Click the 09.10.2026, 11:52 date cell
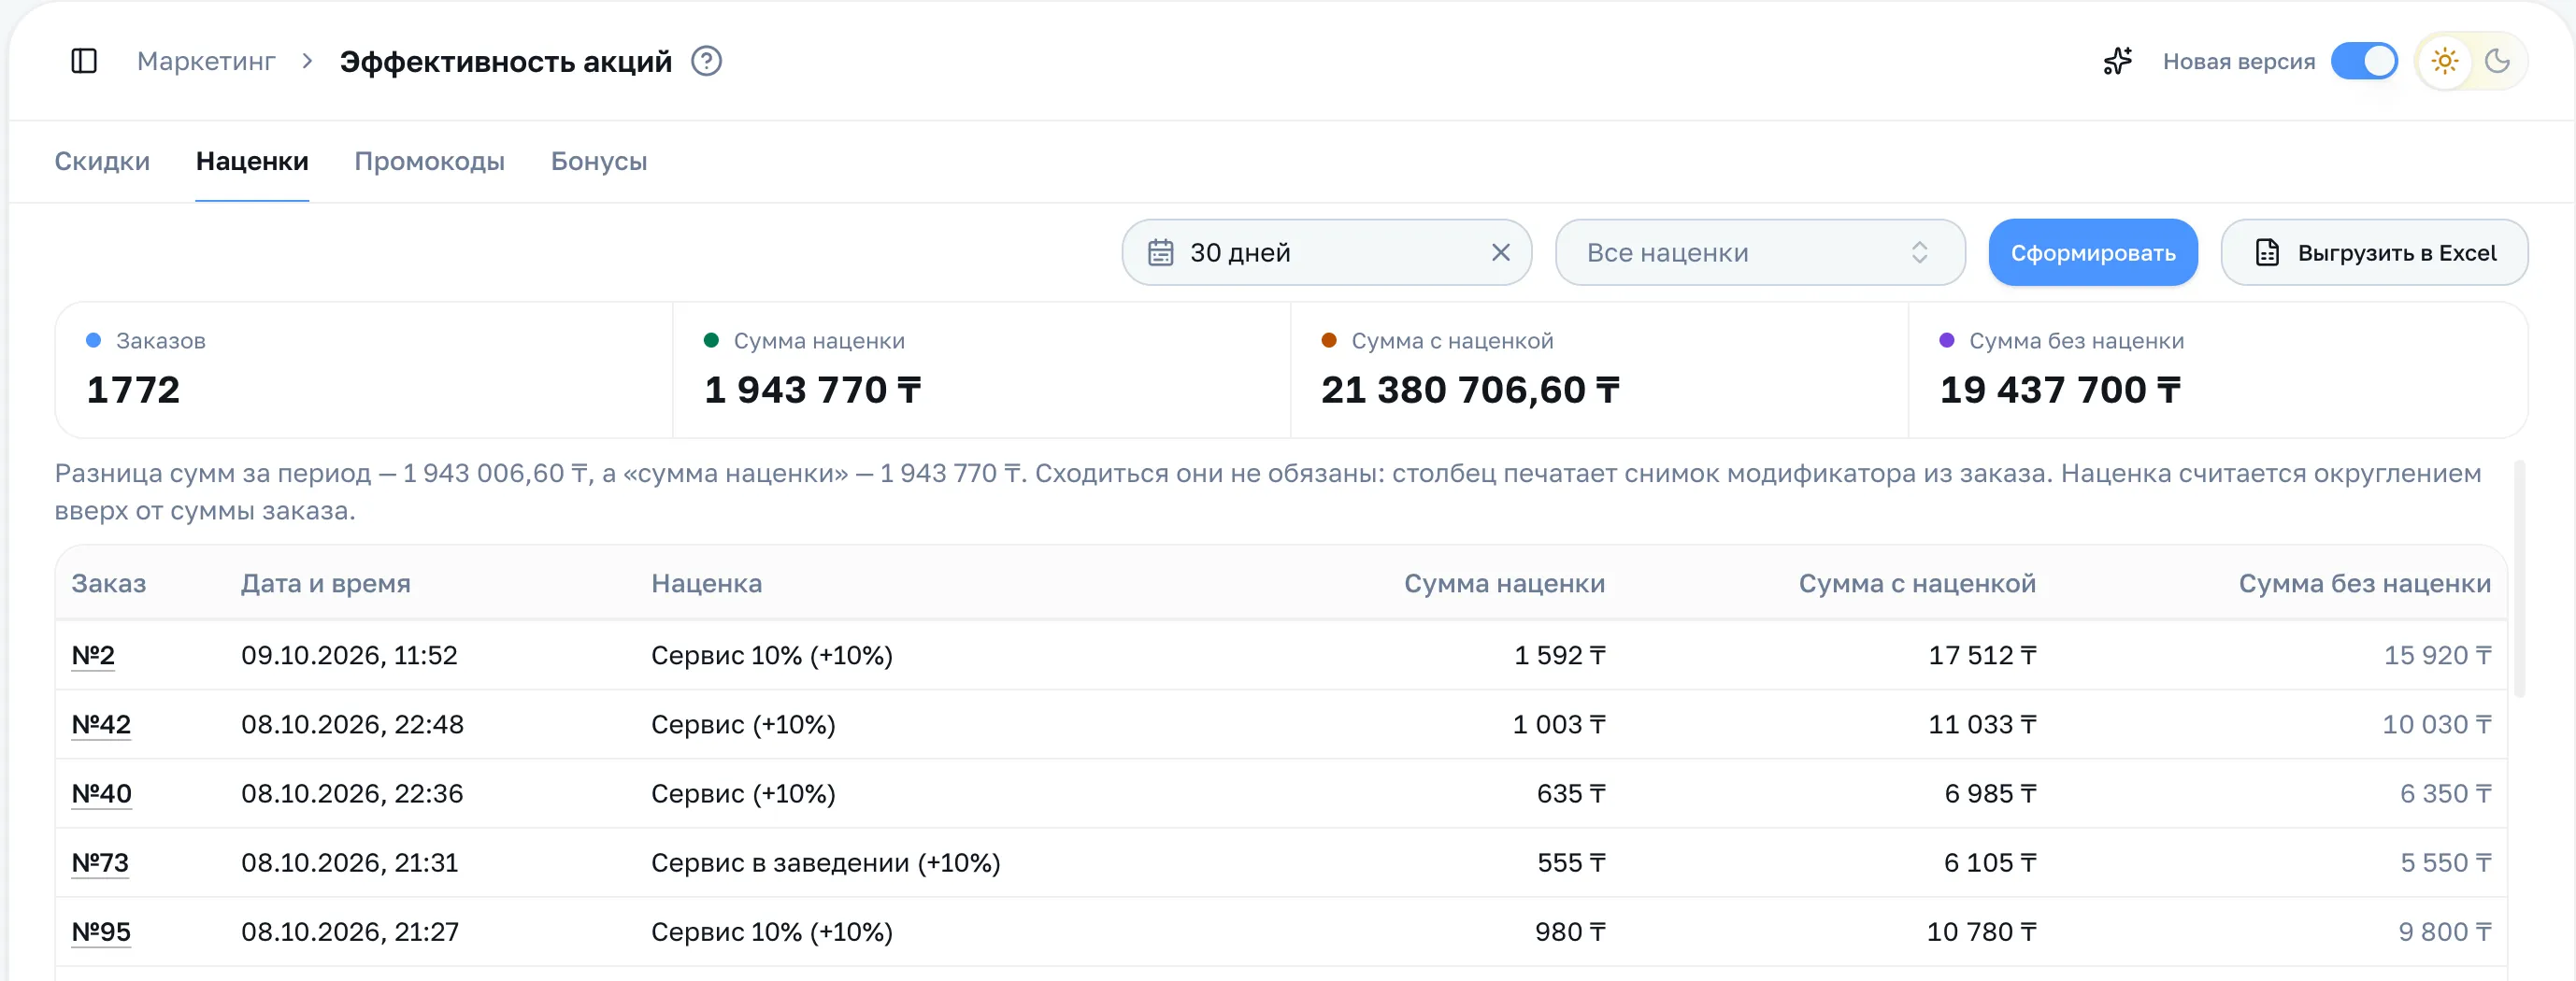2576x981 pixels. pos(349,655)
